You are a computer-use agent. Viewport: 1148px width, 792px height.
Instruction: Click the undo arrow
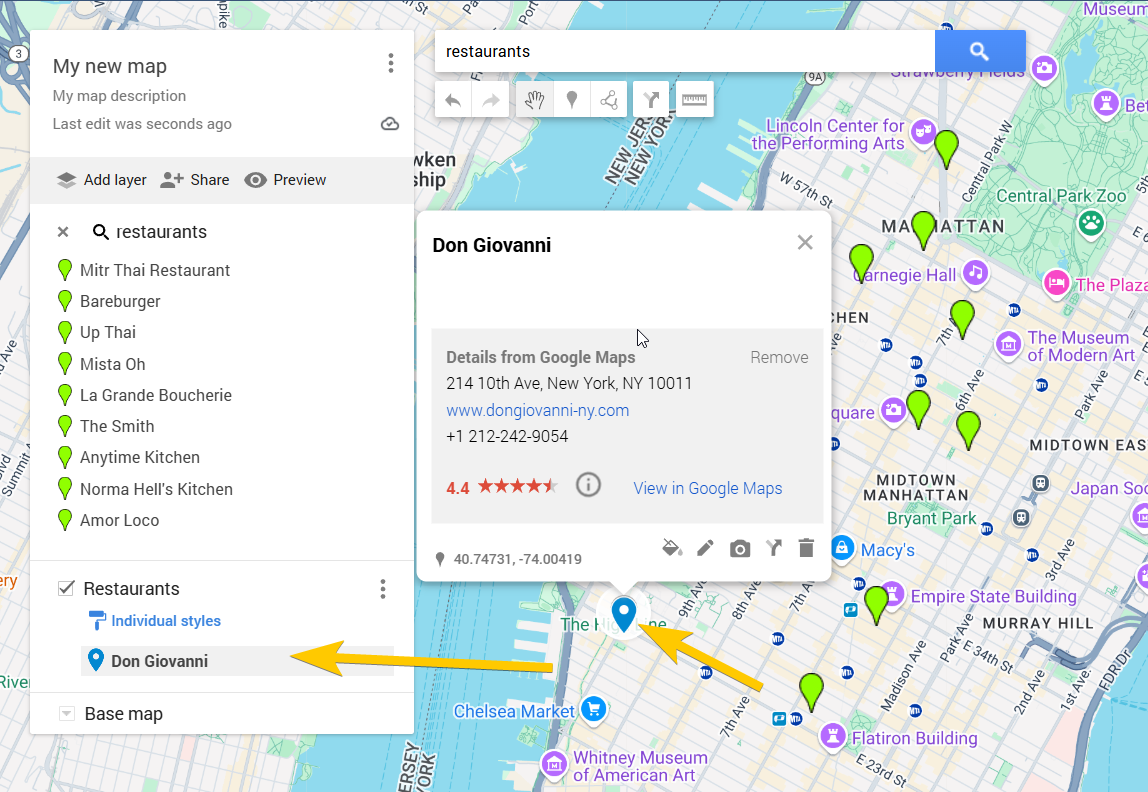tap(458, 99)
